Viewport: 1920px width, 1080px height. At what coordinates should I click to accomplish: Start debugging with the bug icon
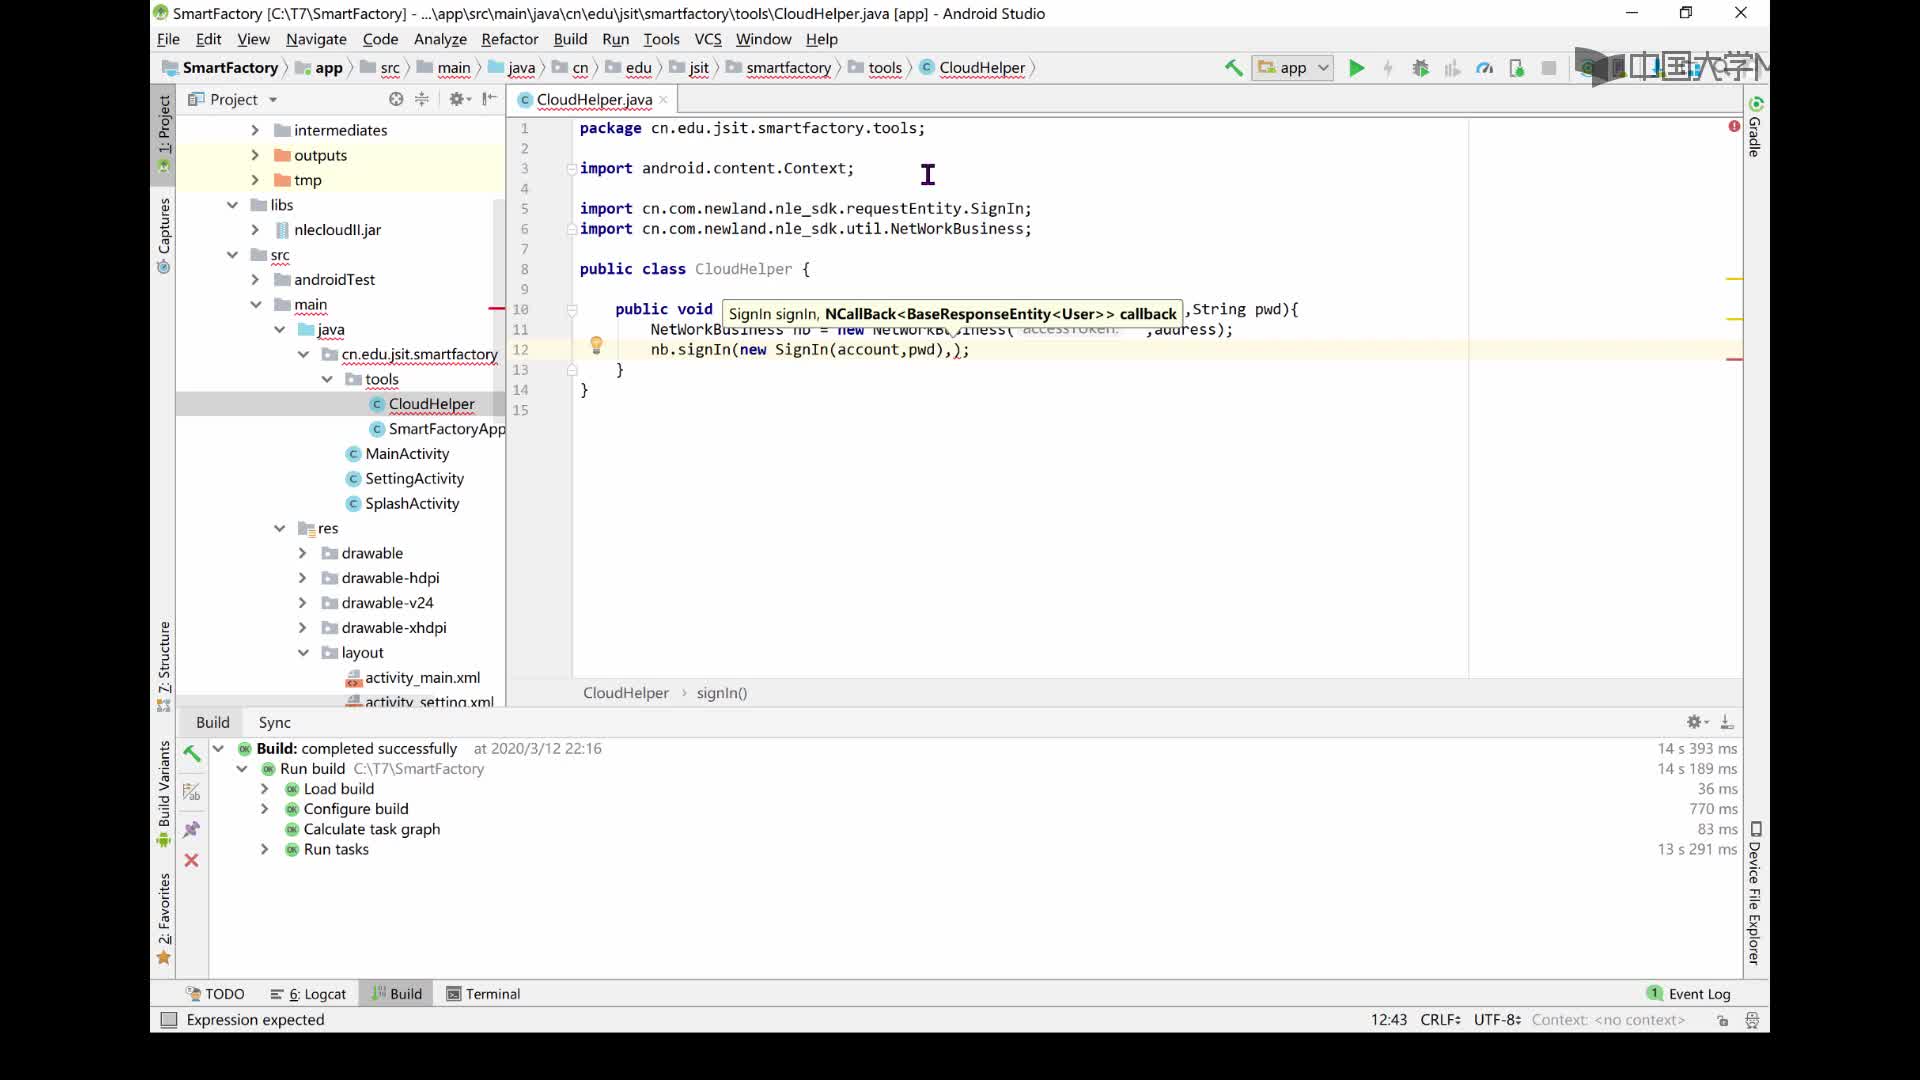[x=1420, y=68]
